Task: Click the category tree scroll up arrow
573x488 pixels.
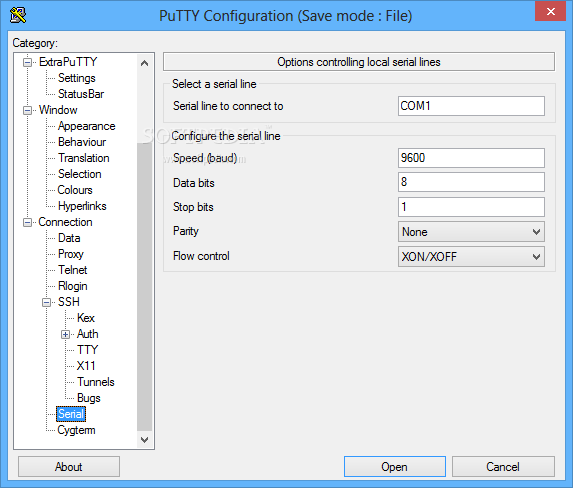Action: [144, 63]
